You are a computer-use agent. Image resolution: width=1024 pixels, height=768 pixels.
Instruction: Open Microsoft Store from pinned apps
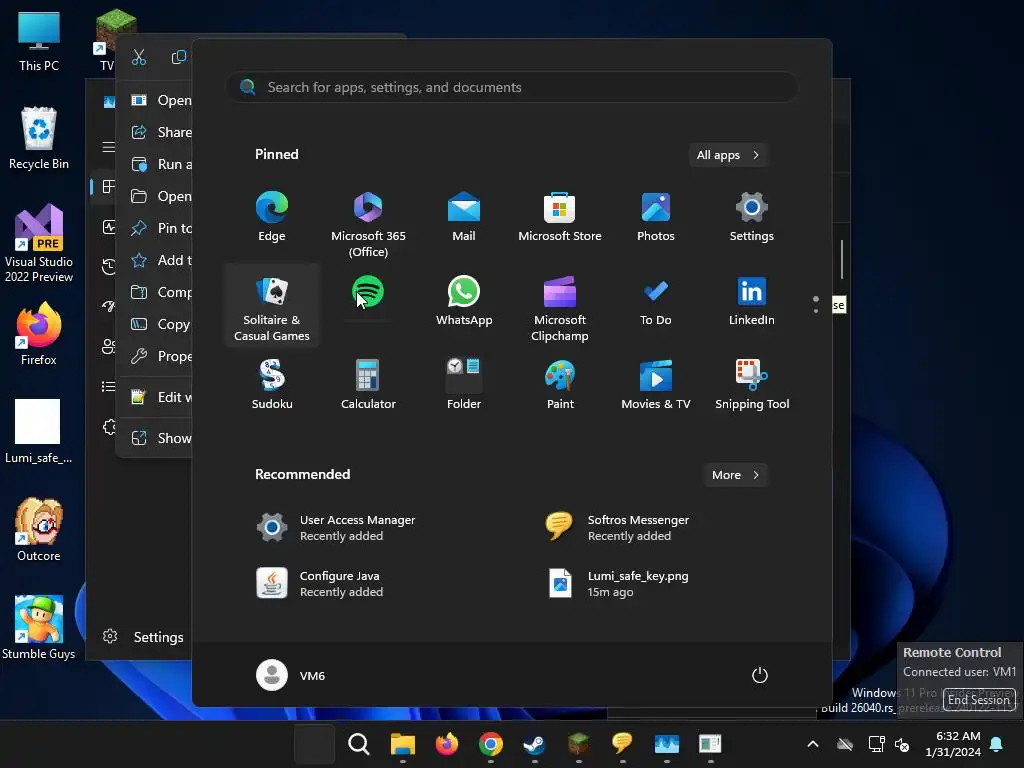[x=560, y=218]
